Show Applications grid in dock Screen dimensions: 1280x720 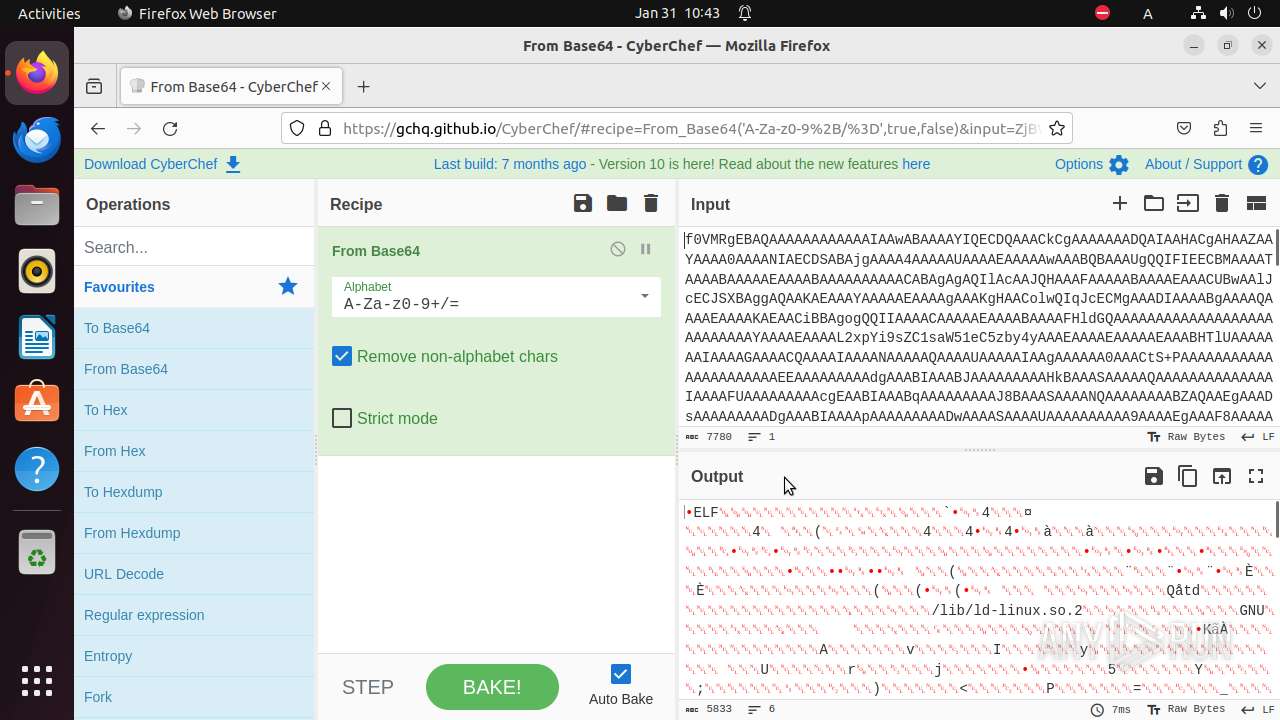[x=37, y=680]
